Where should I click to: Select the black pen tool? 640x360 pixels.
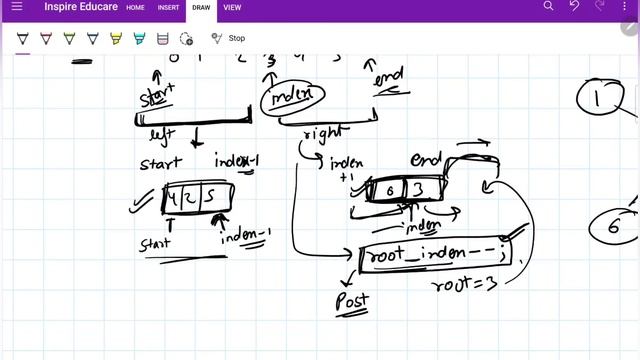coord(23,39)
